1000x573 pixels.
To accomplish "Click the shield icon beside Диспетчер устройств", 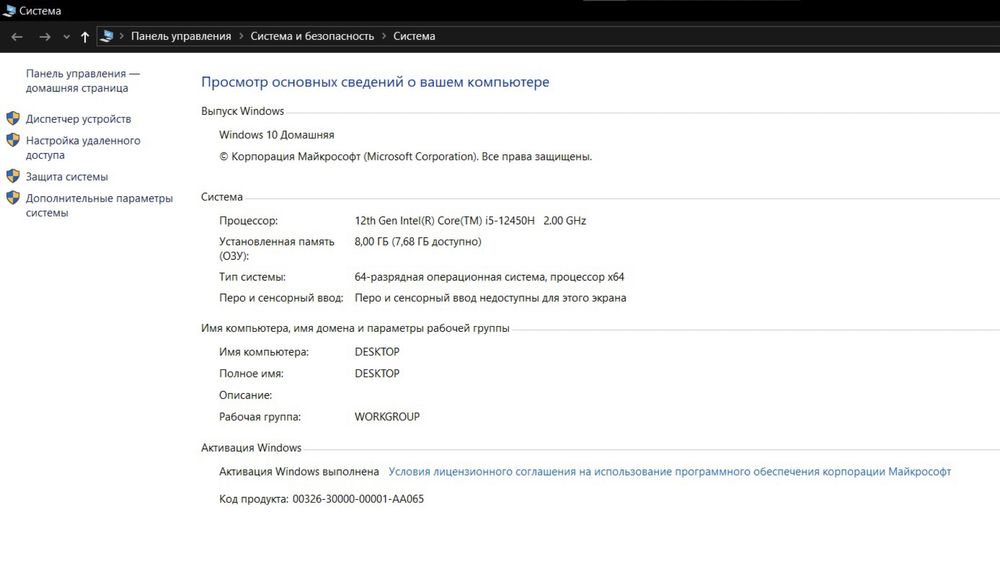I will [13, 119].
